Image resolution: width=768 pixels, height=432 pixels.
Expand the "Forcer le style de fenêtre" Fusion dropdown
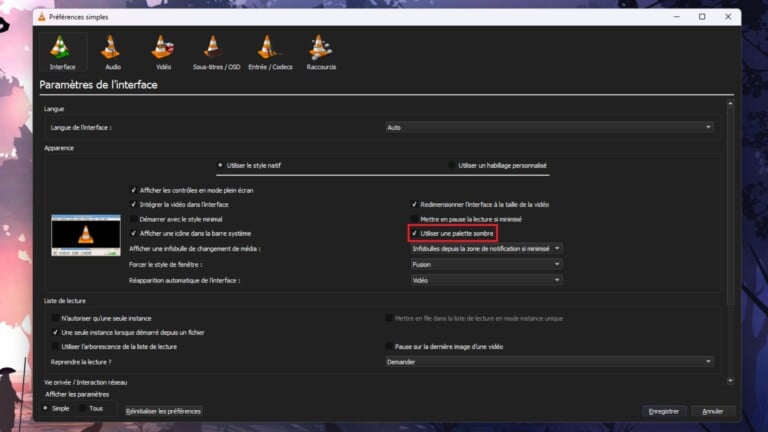[486, 264]
